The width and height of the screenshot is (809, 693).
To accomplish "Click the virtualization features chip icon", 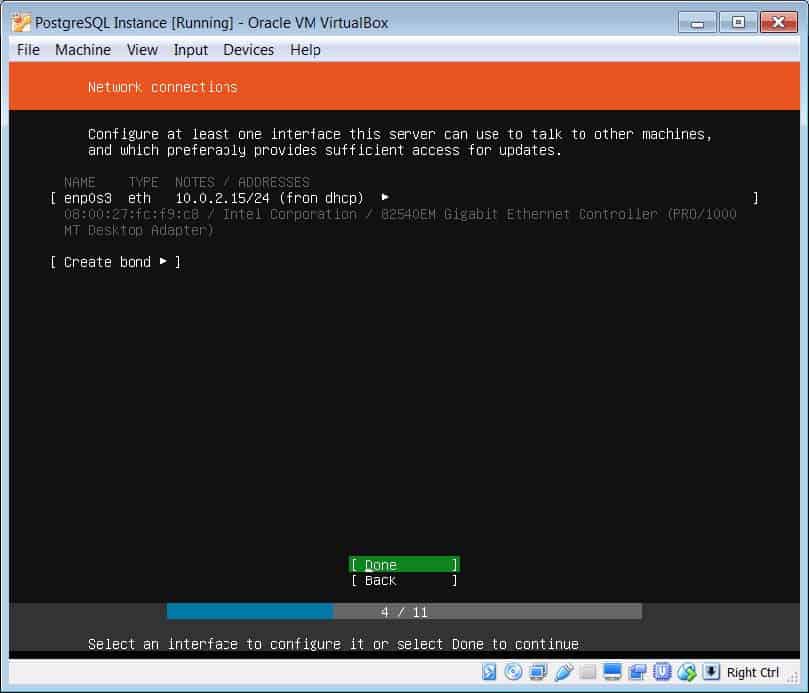I will [x=662, y=672].
